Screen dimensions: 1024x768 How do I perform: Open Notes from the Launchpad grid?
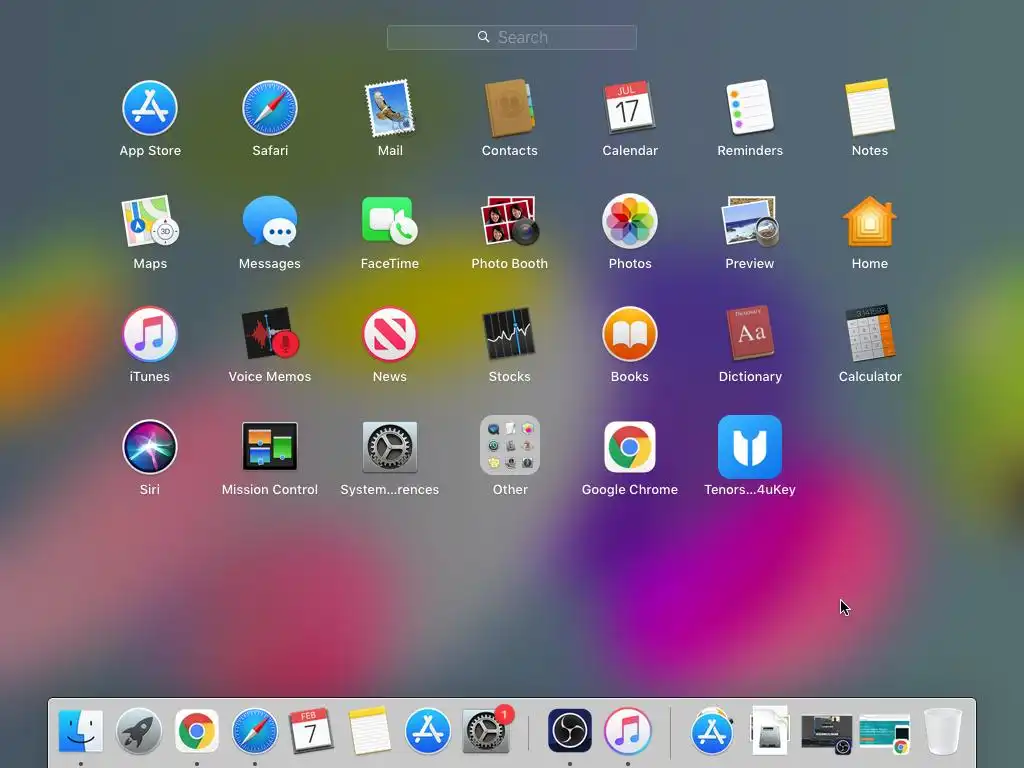point(869,107)
